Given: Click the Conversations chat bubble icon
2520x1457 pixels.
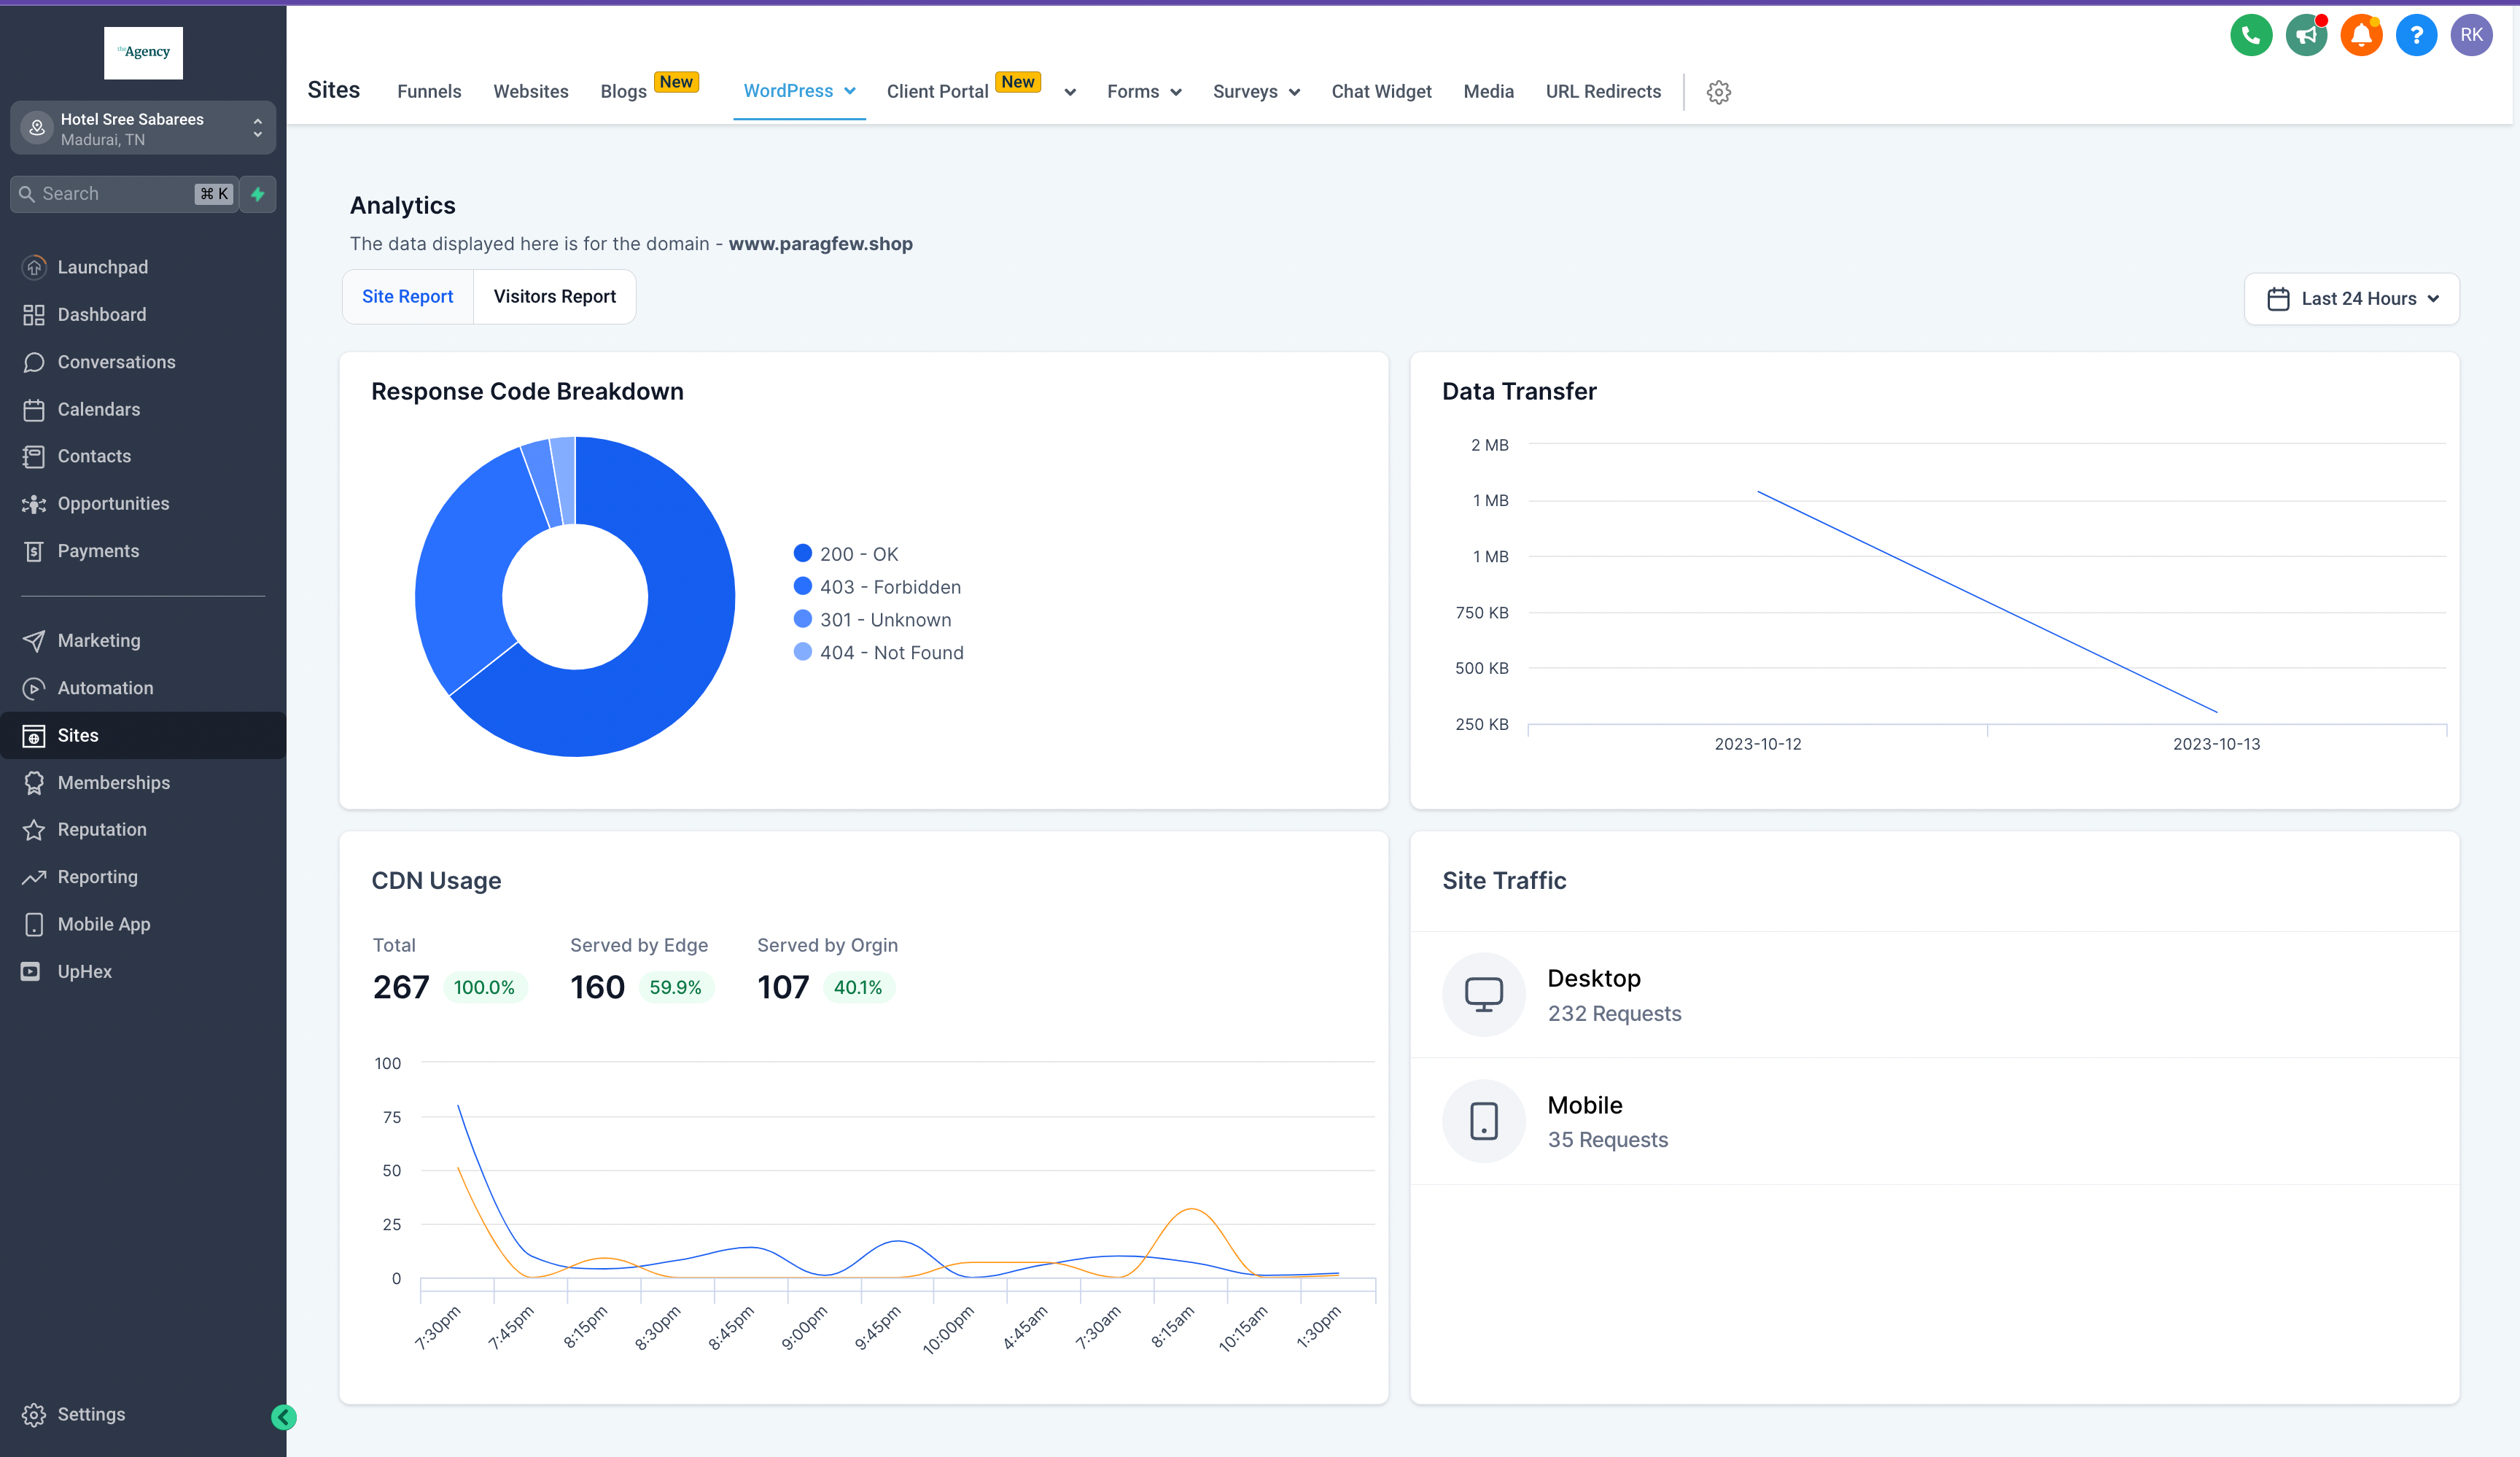Looking at the screenshot, I should (34, 362).
